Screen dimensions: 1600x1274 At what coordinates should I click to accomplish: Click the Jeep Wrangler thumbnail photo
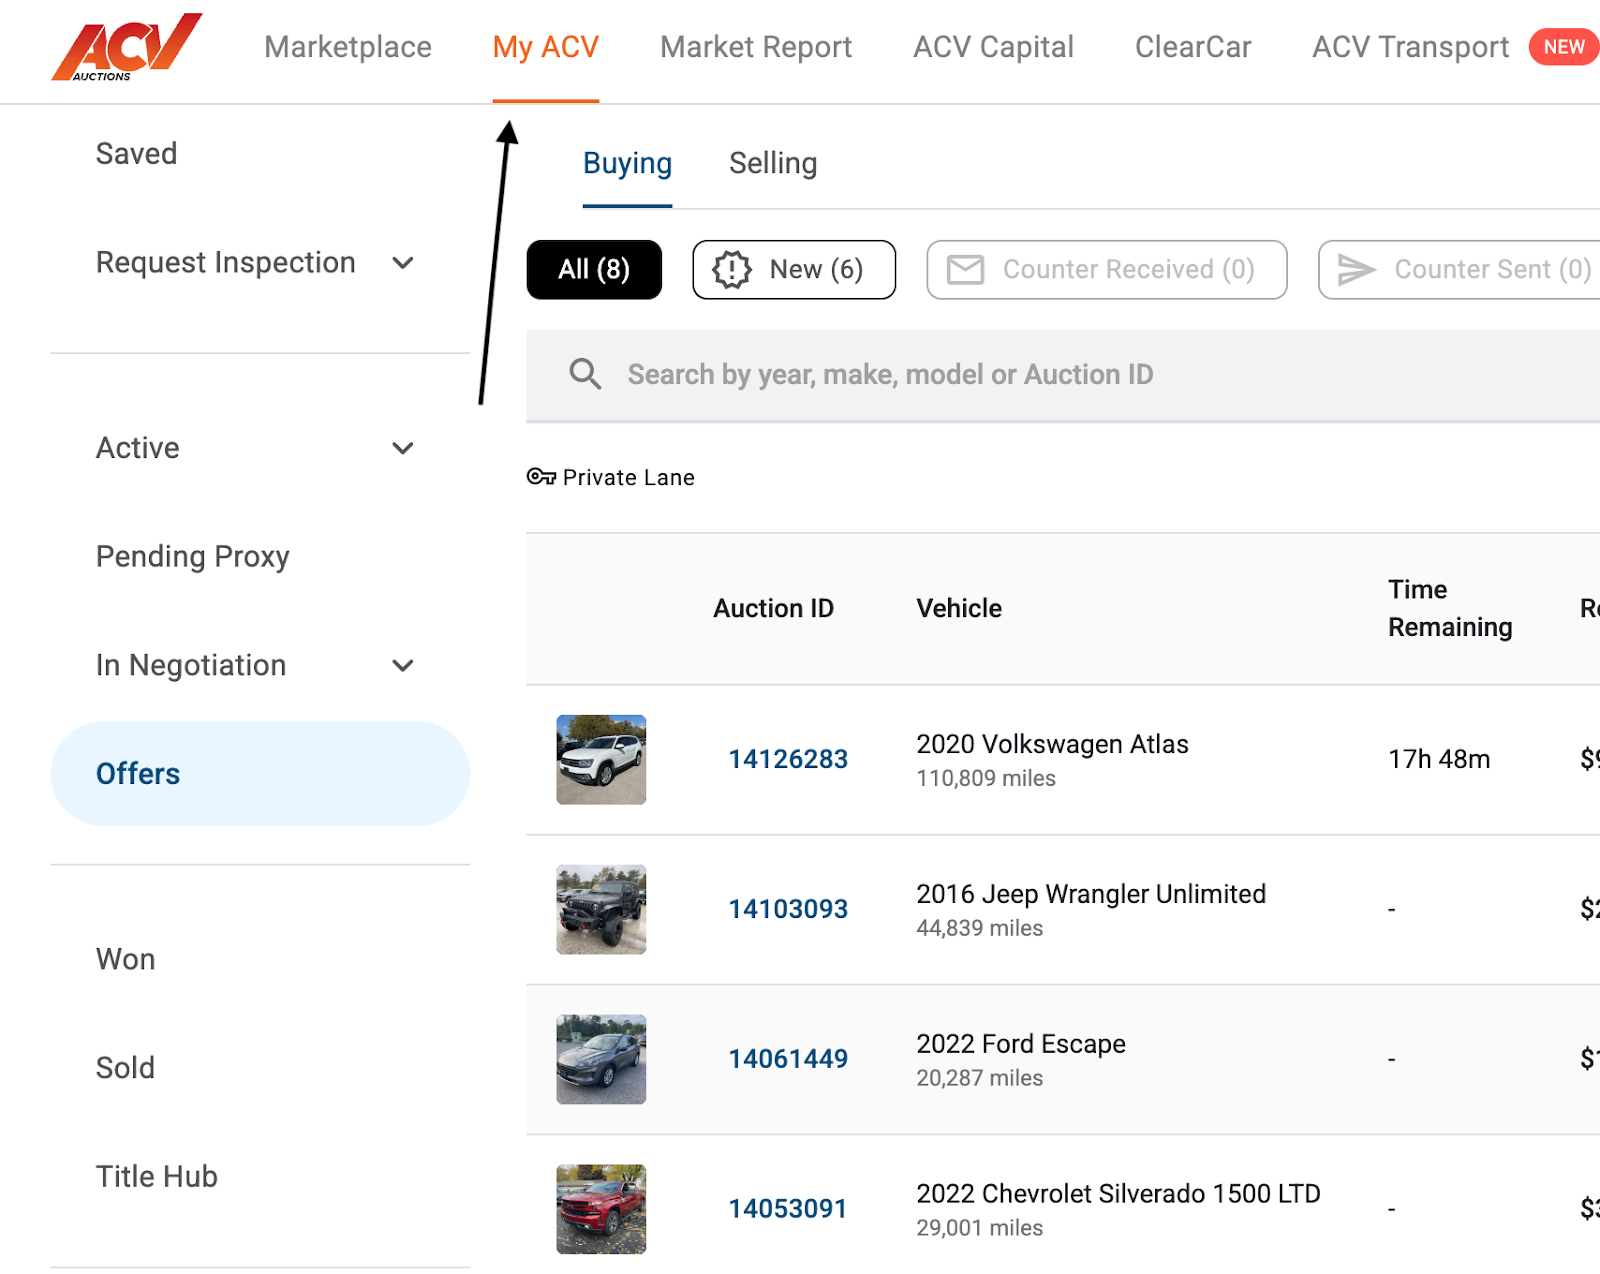601,909
